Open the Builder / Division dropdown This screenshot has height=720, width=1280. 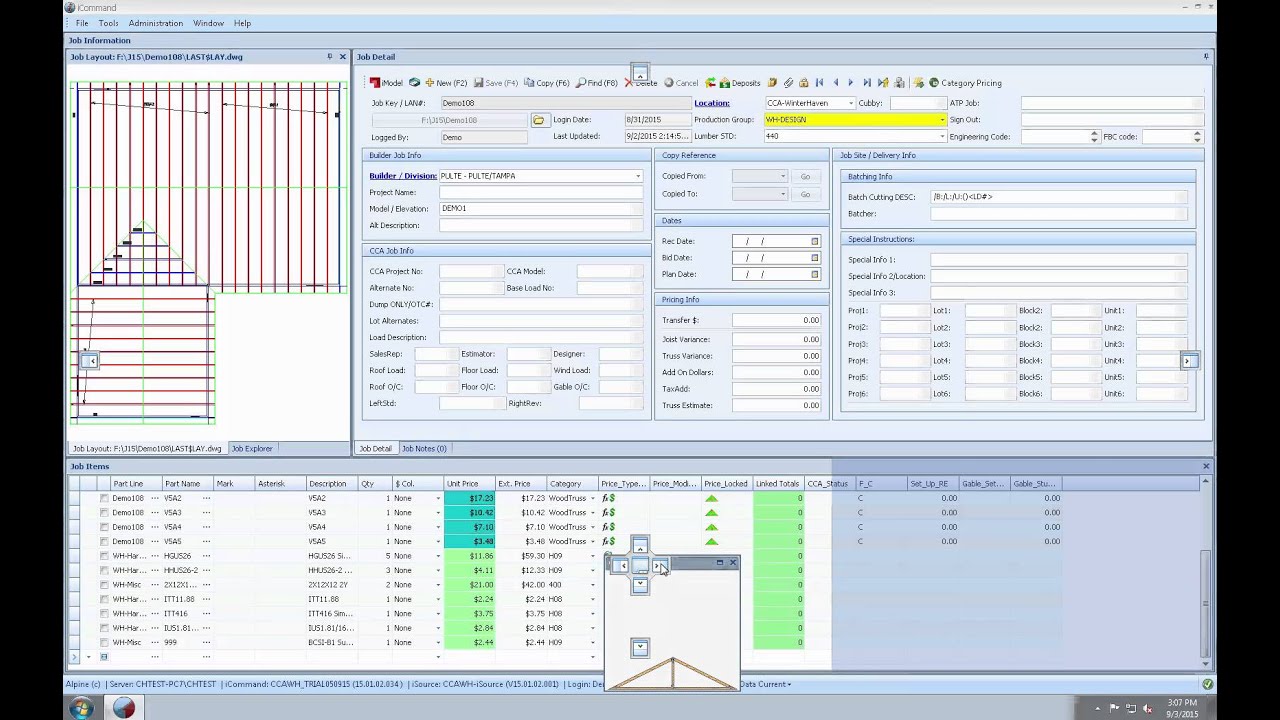click(x=638, y=176)
